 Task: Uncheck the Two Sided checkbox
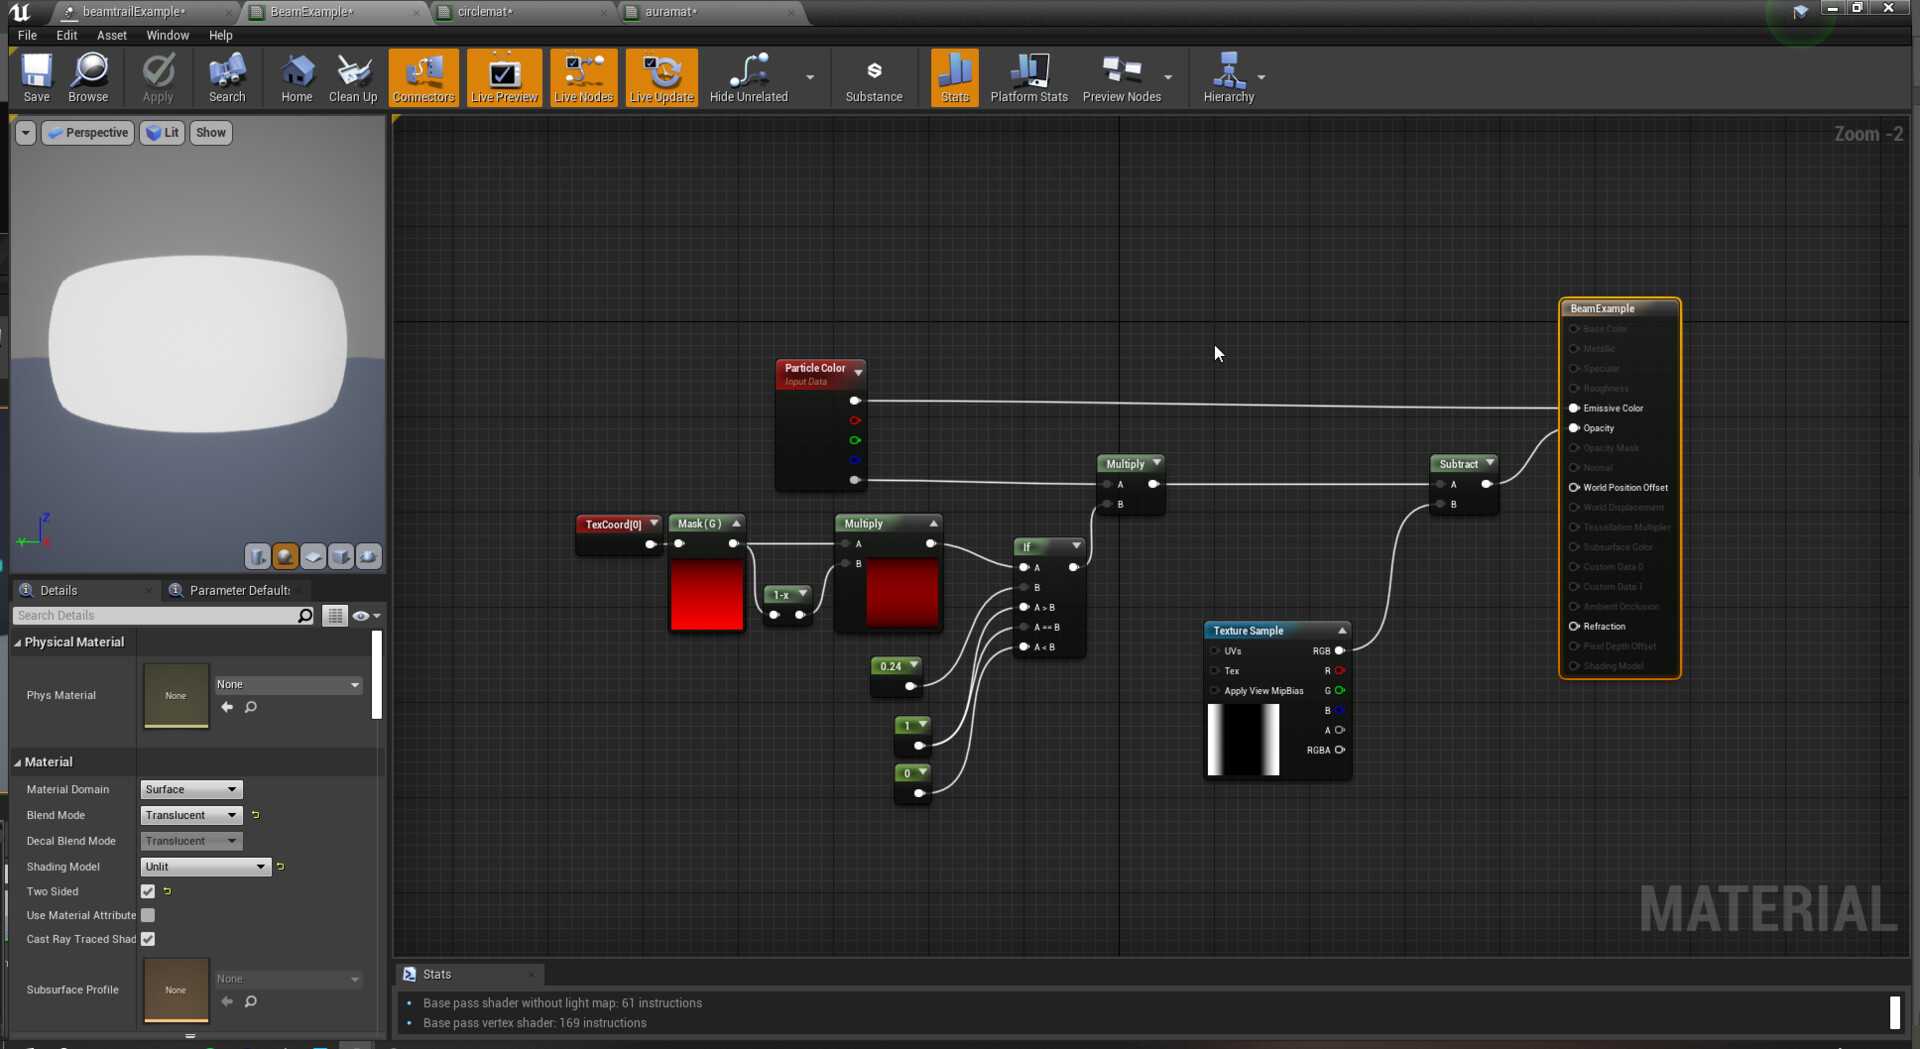(148, 891)
